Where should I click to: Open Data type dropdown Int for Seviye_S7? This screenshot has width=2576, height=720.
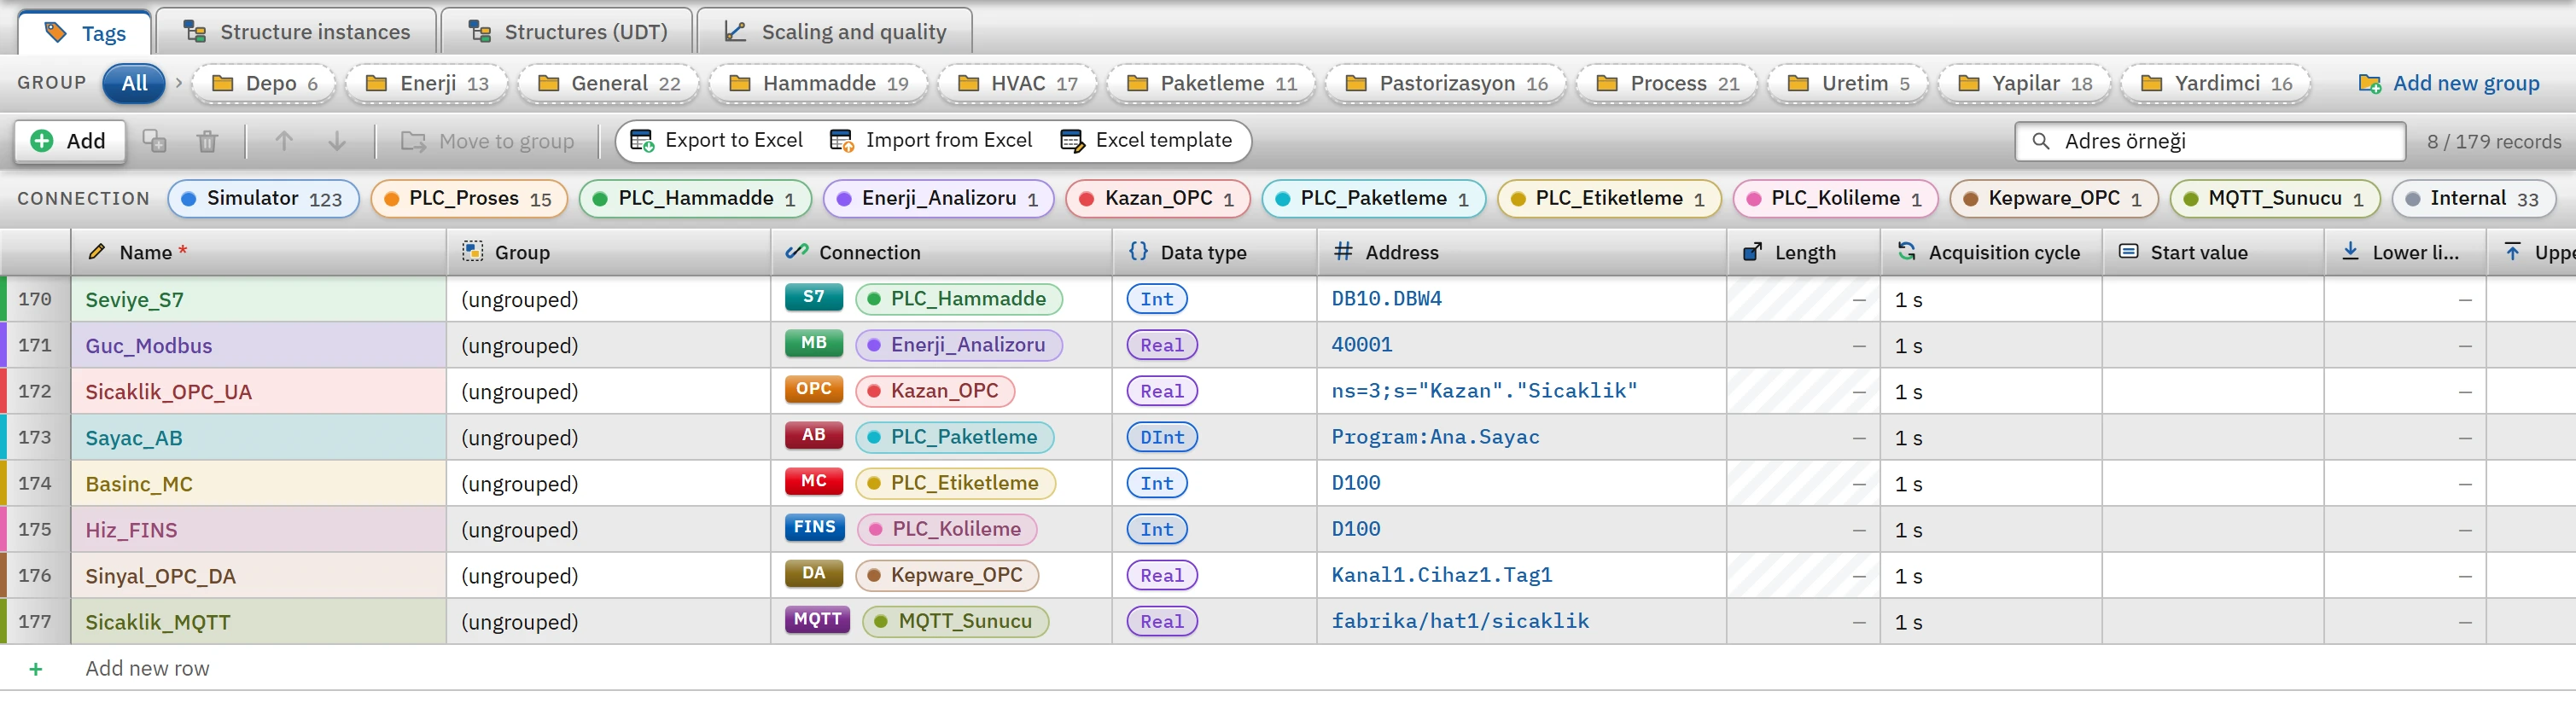(1157, 299)
